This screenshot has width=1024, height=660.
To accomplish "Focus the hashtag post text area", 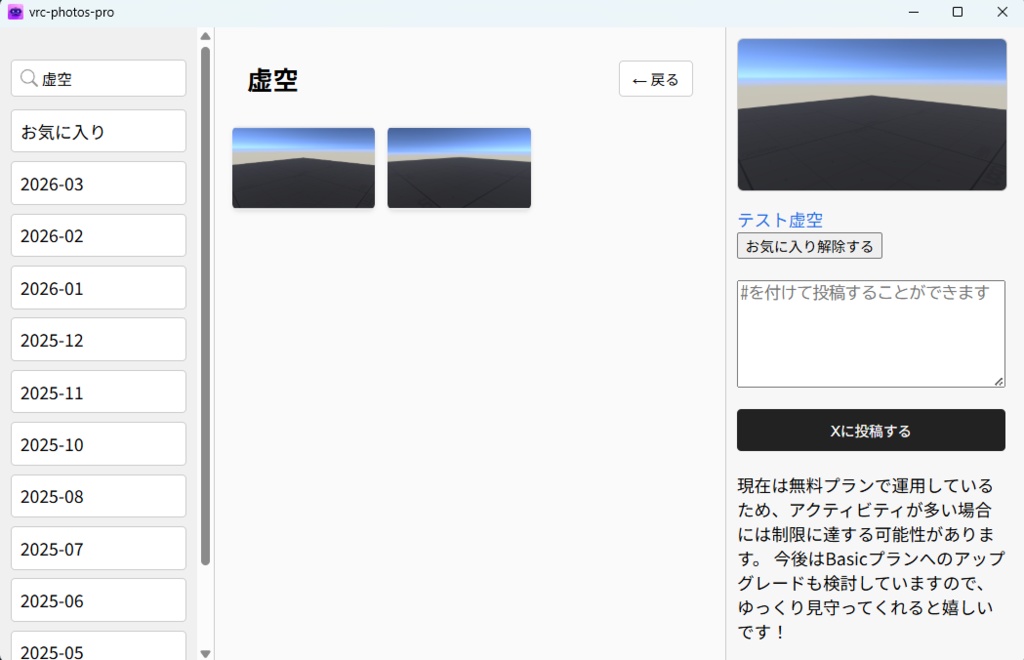I will pyautogui.click(x=871, y=333).
